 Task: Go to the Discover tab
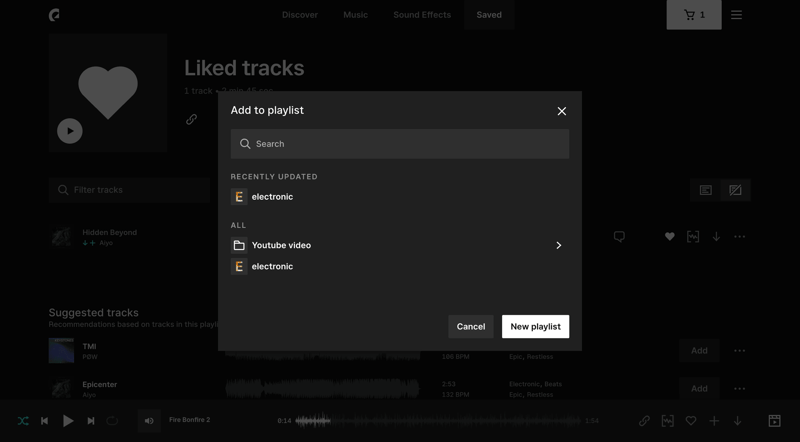click(x=300, y=15)
